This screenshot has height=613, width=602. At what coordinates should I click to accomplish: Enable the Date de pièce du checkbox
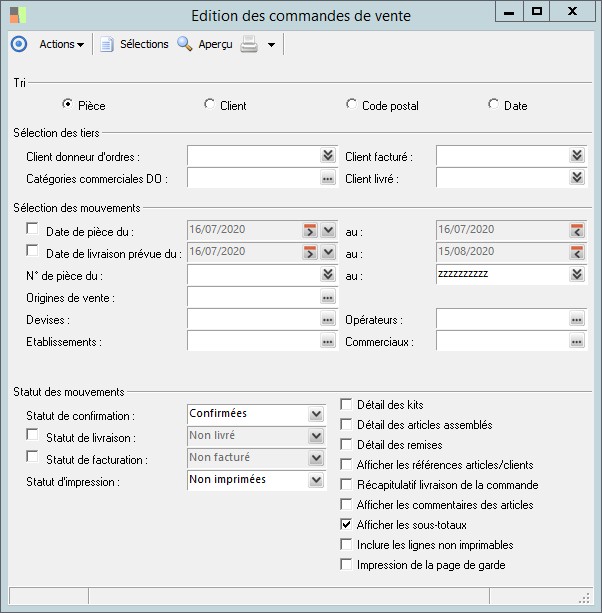pyautogui.click(x=33, y=230)
